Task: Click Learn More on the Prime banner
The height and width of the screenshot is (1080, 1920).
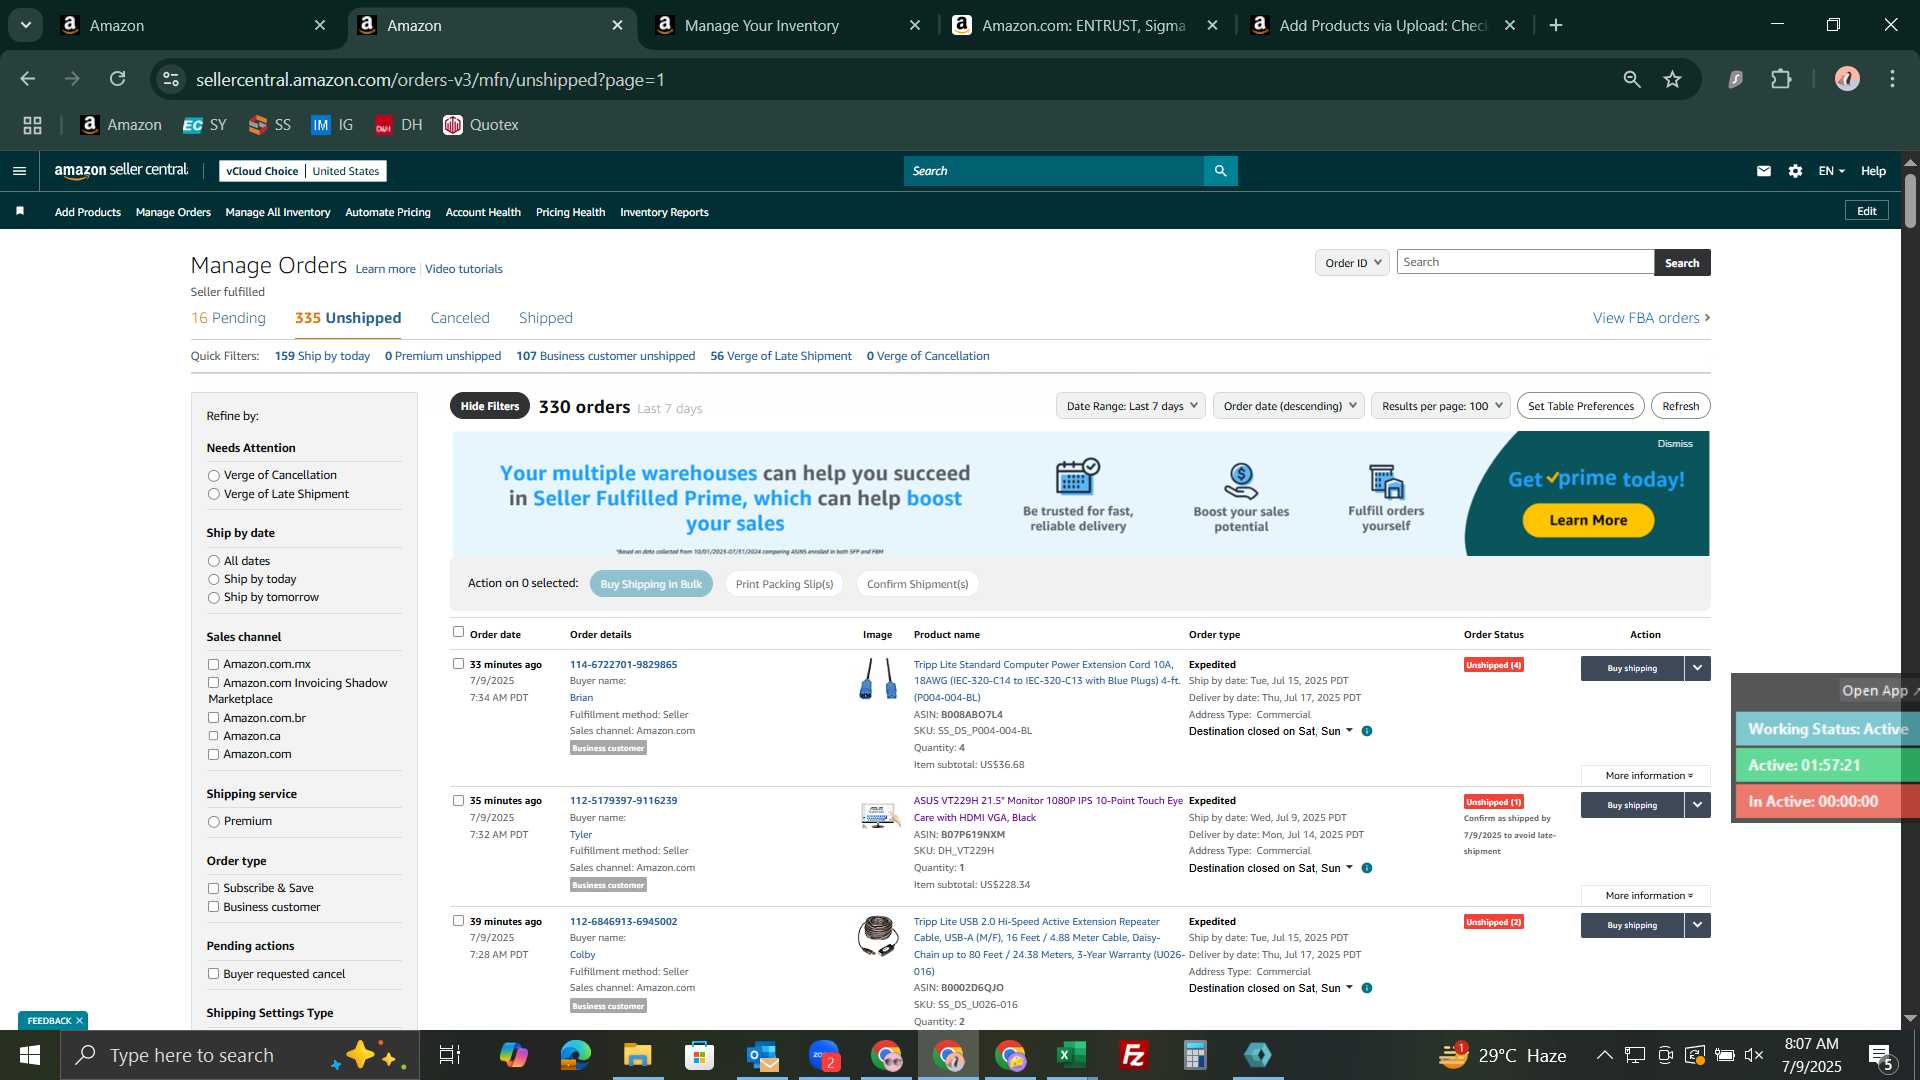Action: coord(1588,520)
